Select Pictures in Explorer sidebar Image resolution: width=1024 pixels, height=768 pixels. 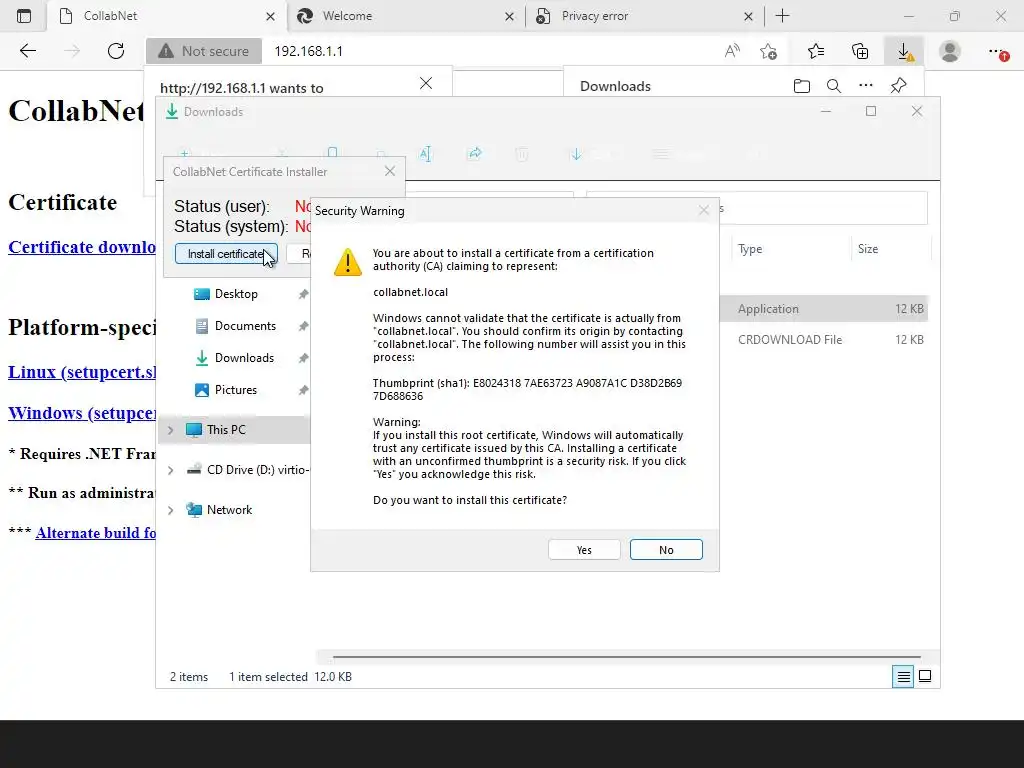click(236, 390)
